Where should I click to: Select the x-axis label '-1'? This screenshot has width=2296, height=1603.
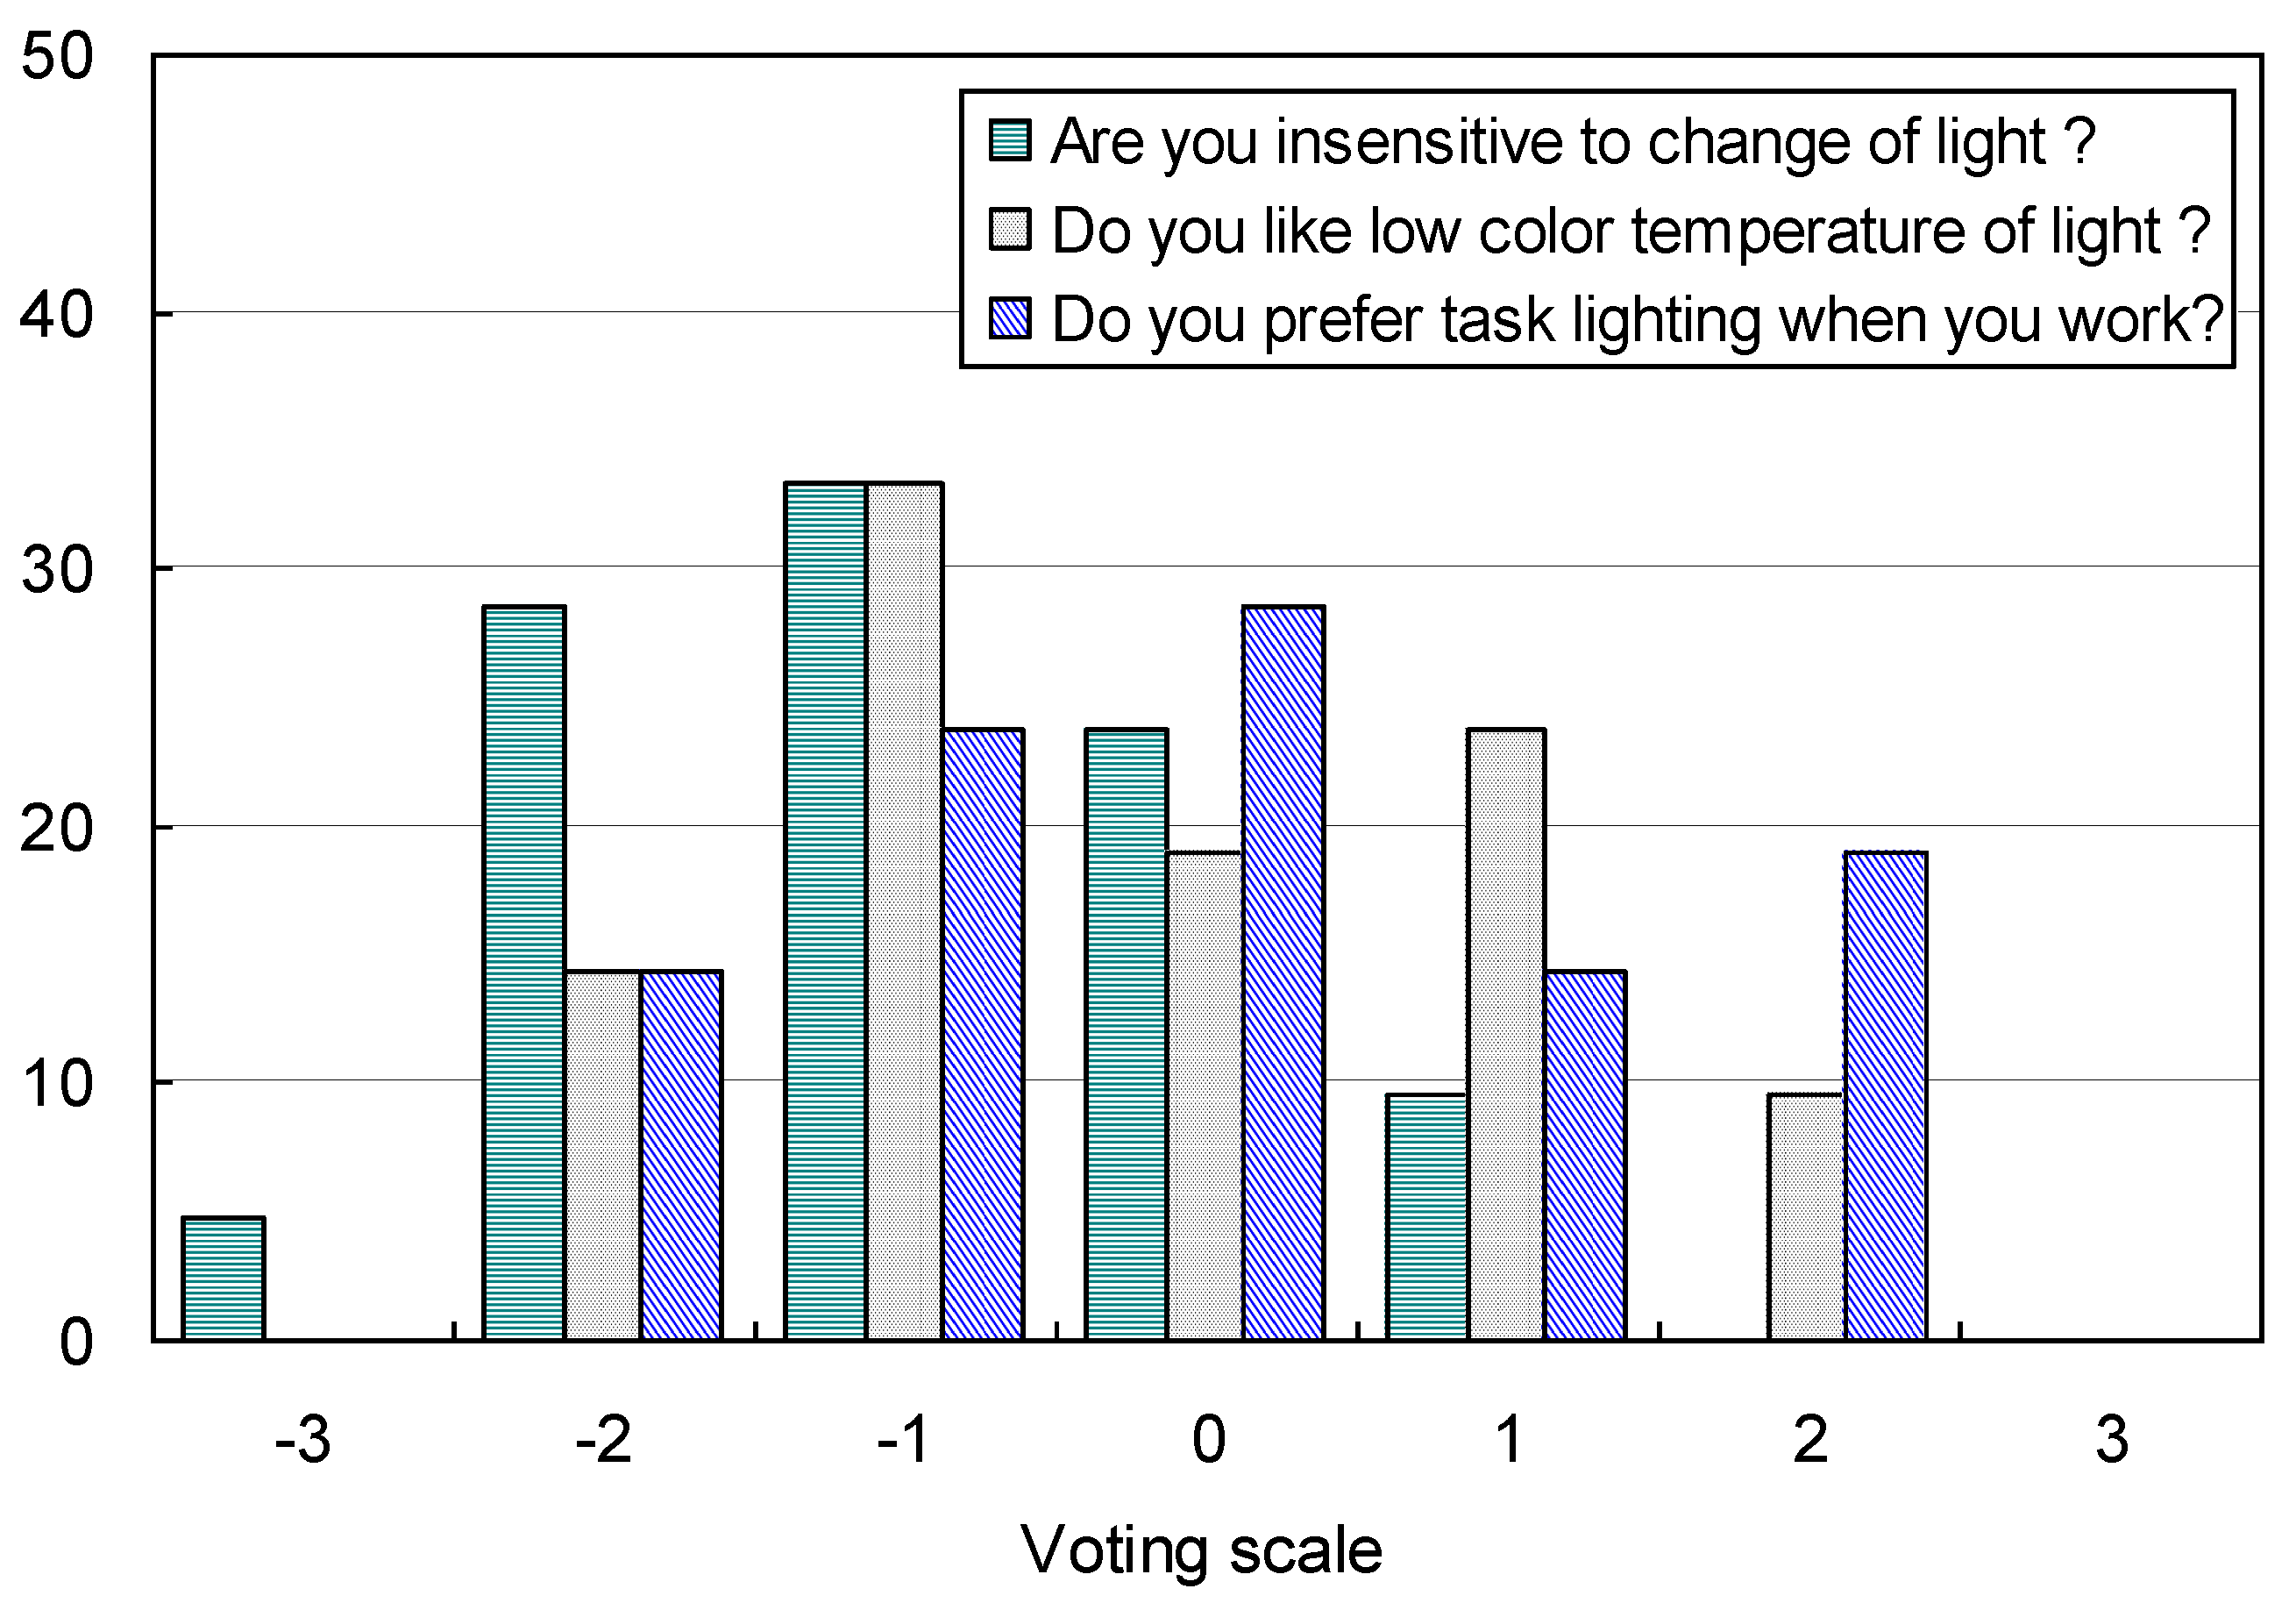pyautogui.click(x=904, y=1440)
